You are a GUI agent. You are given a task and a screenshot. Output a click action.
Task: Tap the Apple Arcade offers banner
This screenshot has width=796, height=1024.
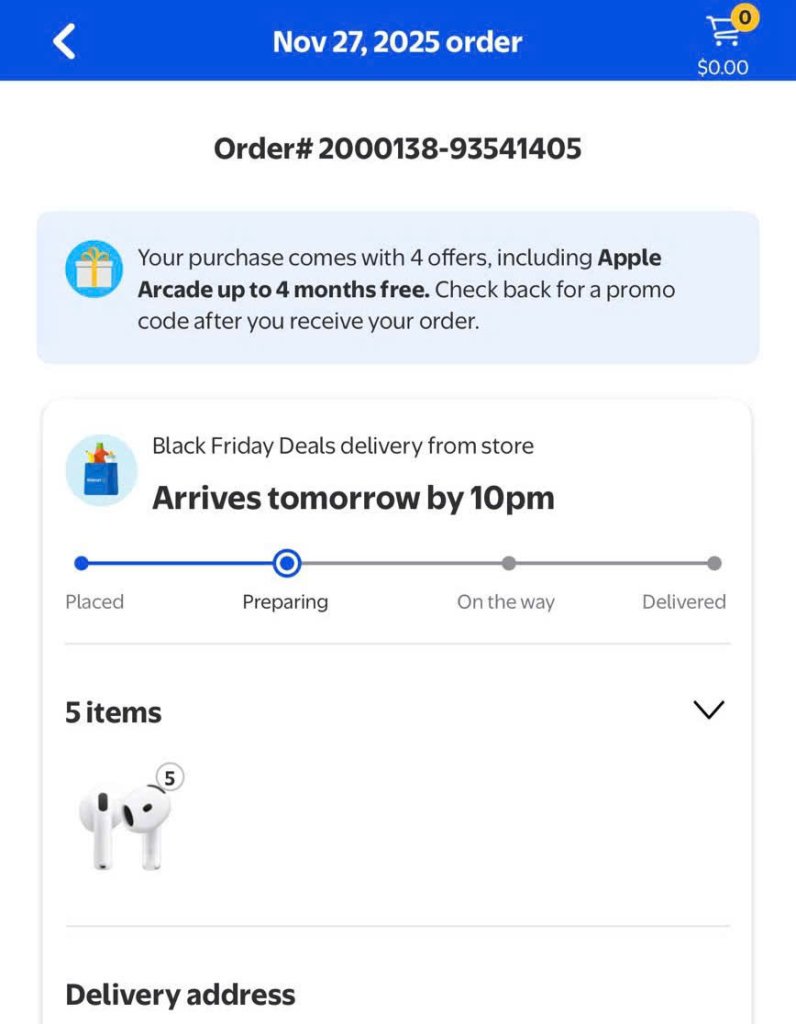tap(398, 288)
